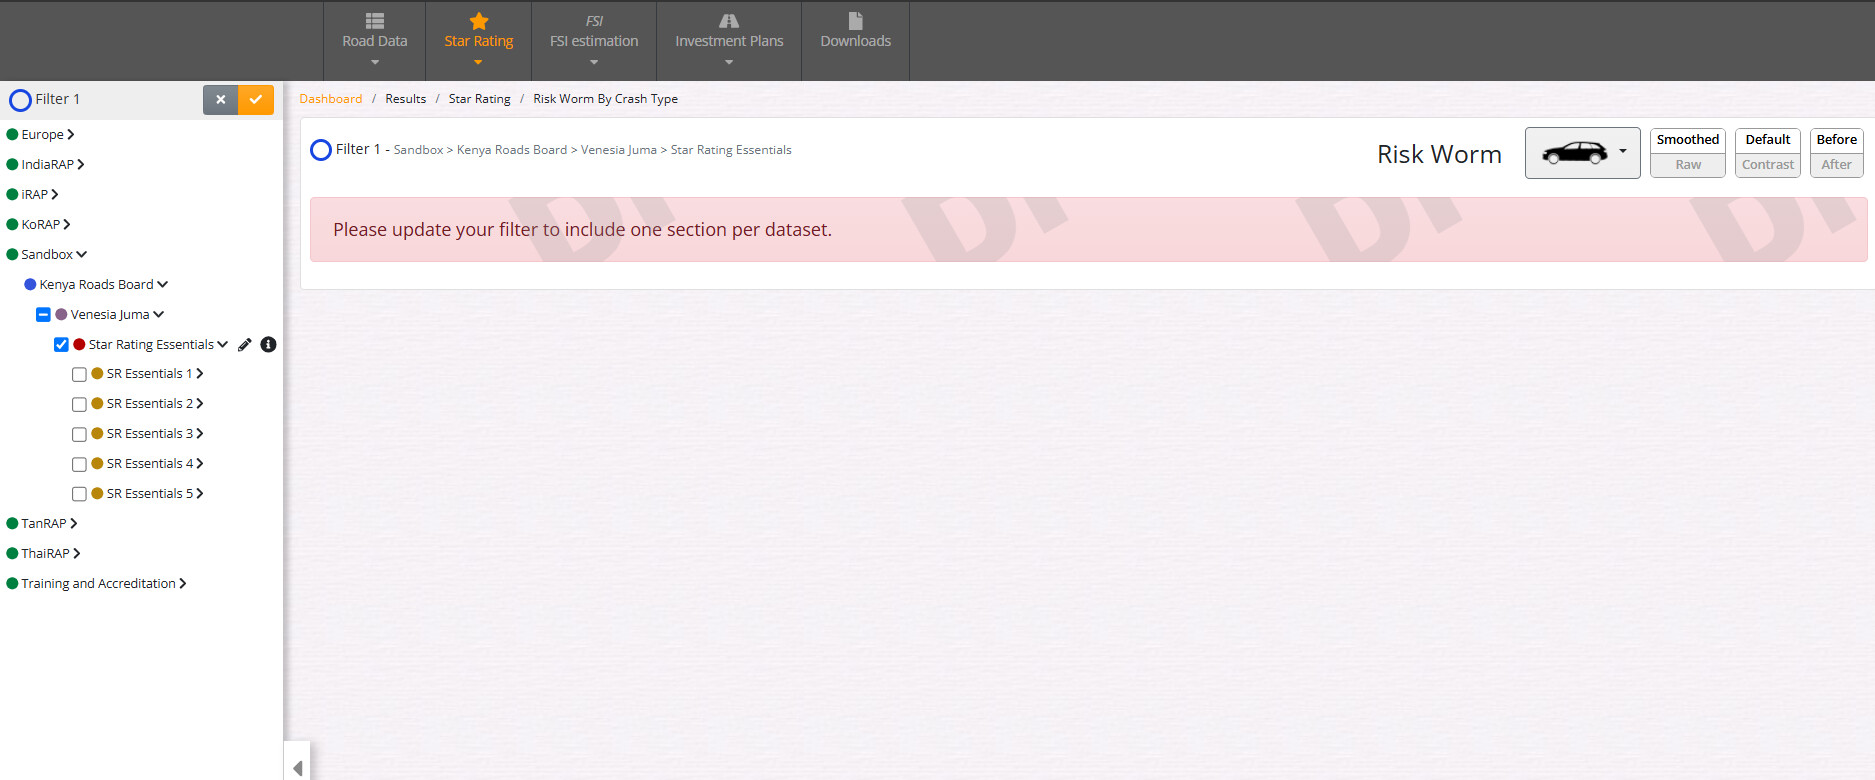The height and width of the screenshot is (780, 1875).
Task: Click the Results breadcrumb
Action: coord(405,99)
